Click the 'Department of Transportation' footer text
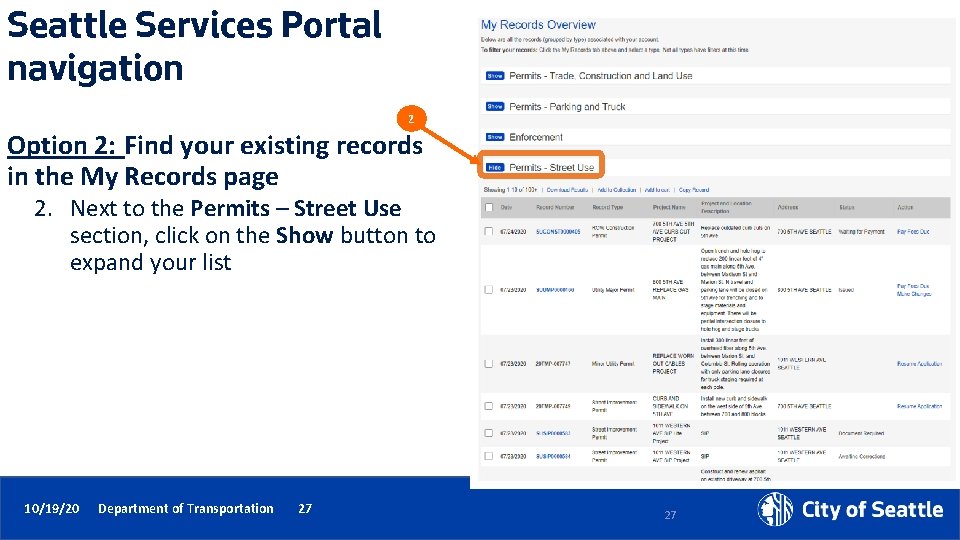 coord(186,509)
